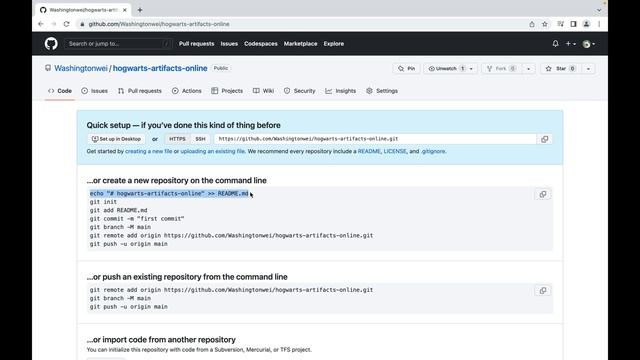Click the browser address bar
This screenshot has height=360, width=640.
click(x=302, y=24)
